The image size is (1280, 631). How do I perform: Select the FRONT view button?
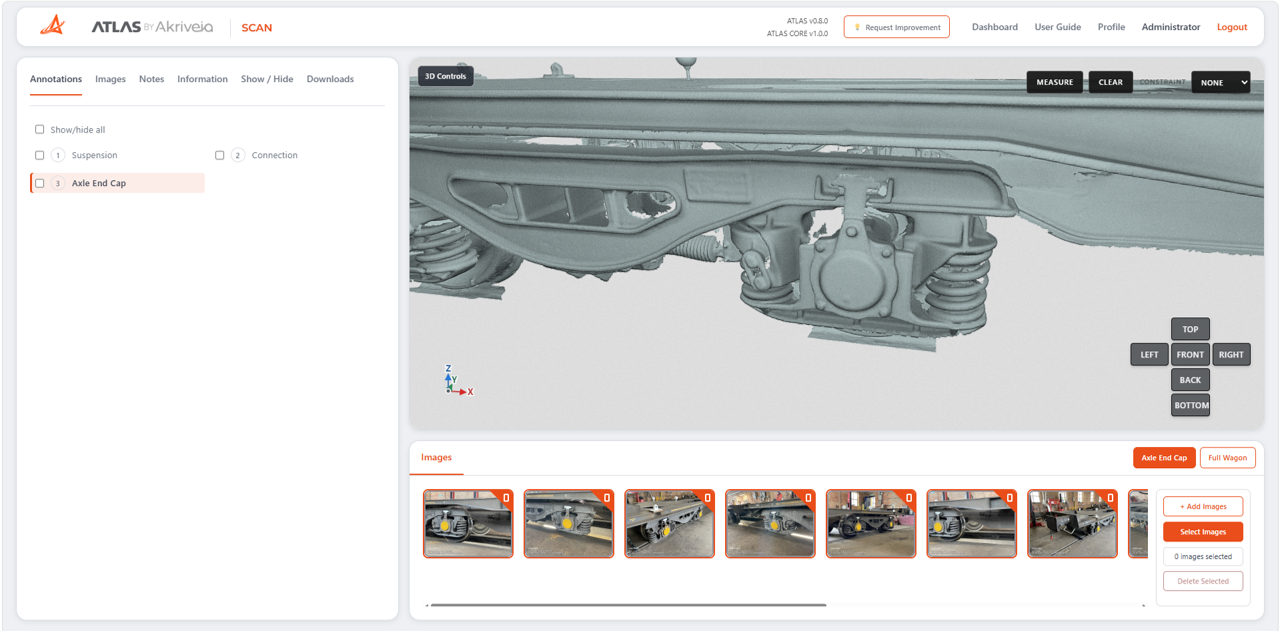(1190, 354)
